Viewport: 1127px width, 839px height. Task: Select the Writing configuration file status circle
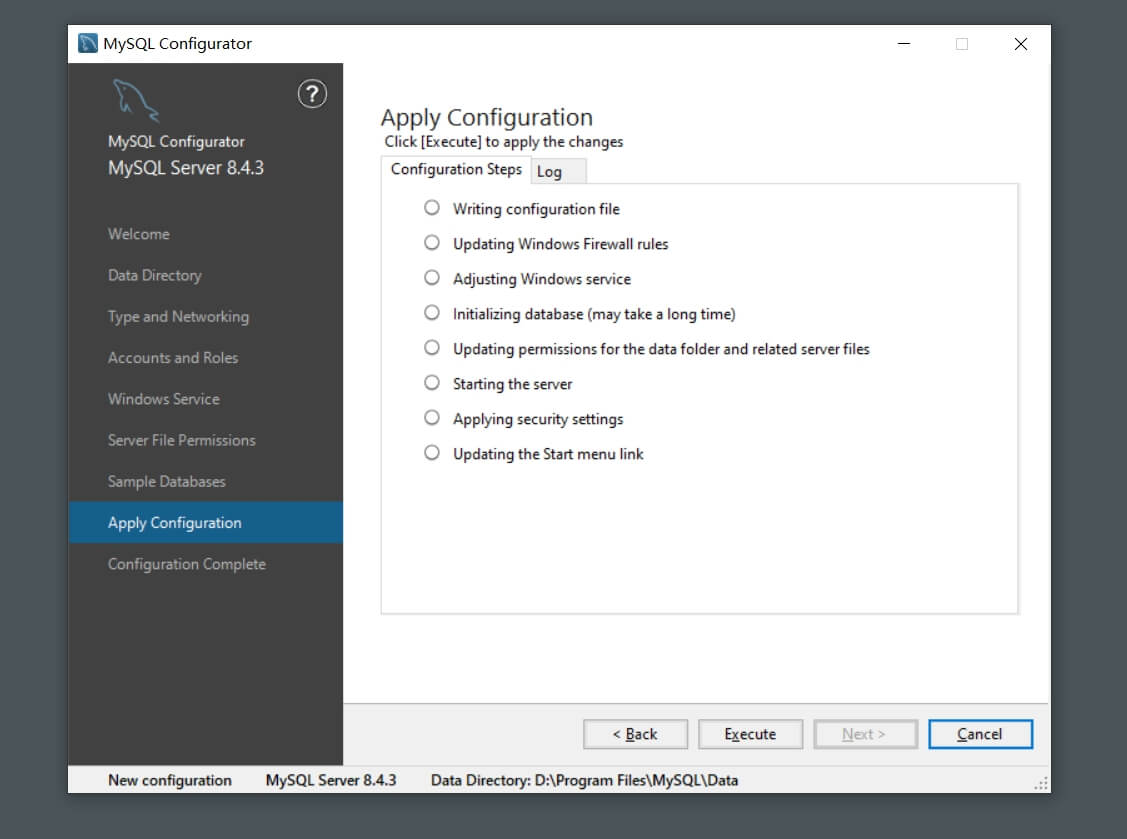click(431, 208)
